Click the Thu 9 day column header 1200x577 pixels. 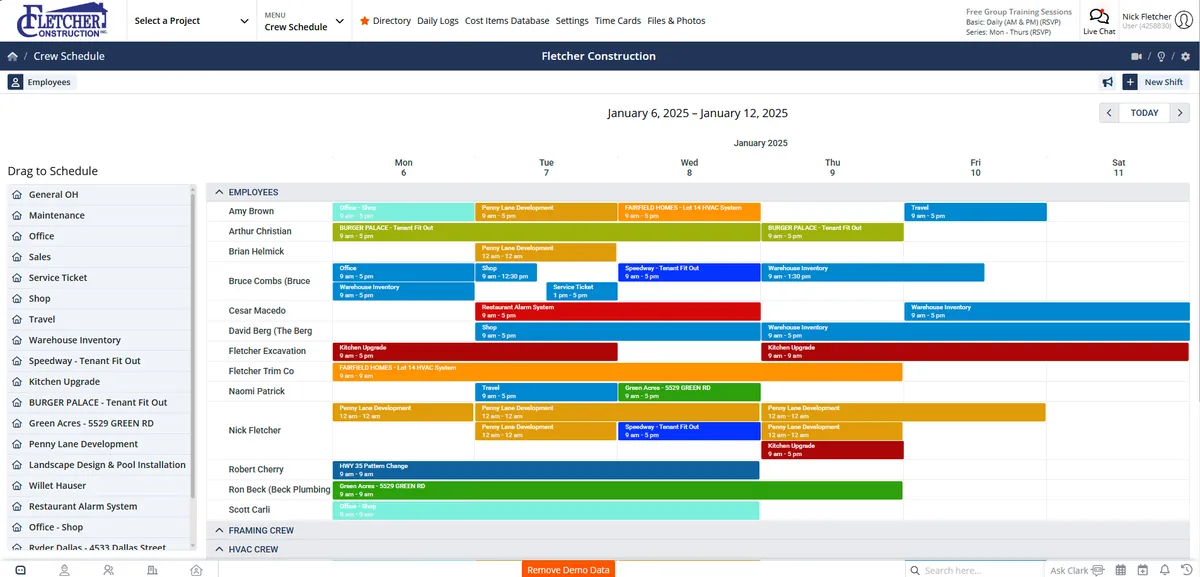(x=833, y=168)
